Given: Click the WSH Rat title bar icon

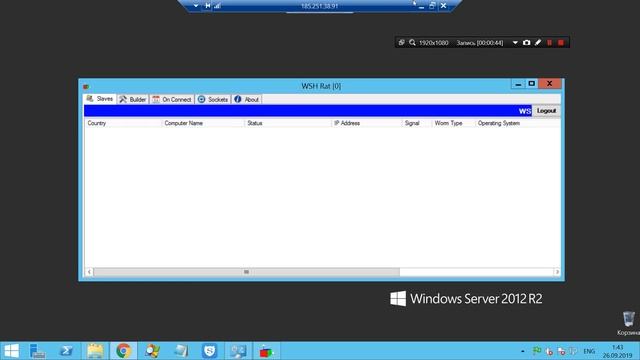Looking at the screenshot, I should [x=86, y=87].
